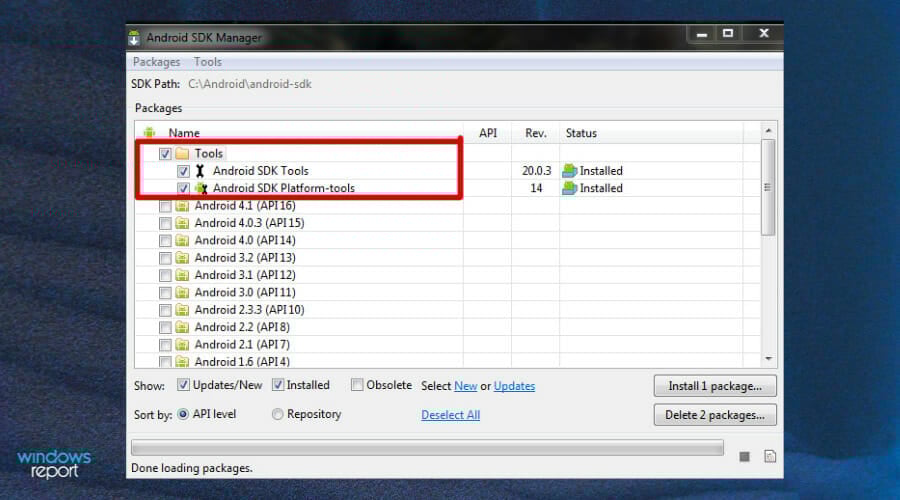
Task: Click the Android 2.2 (API 8) folder icon
Action: pos(182,327)
